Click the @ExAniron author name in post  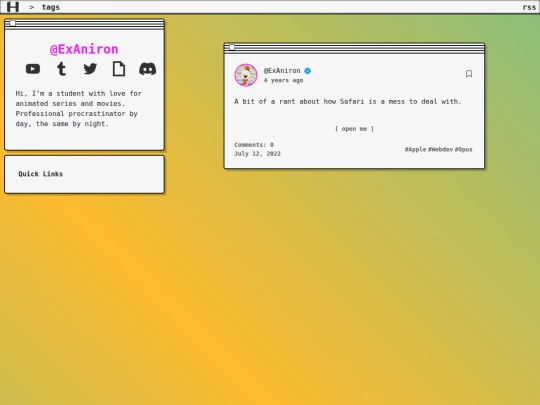tap(282, 71)
